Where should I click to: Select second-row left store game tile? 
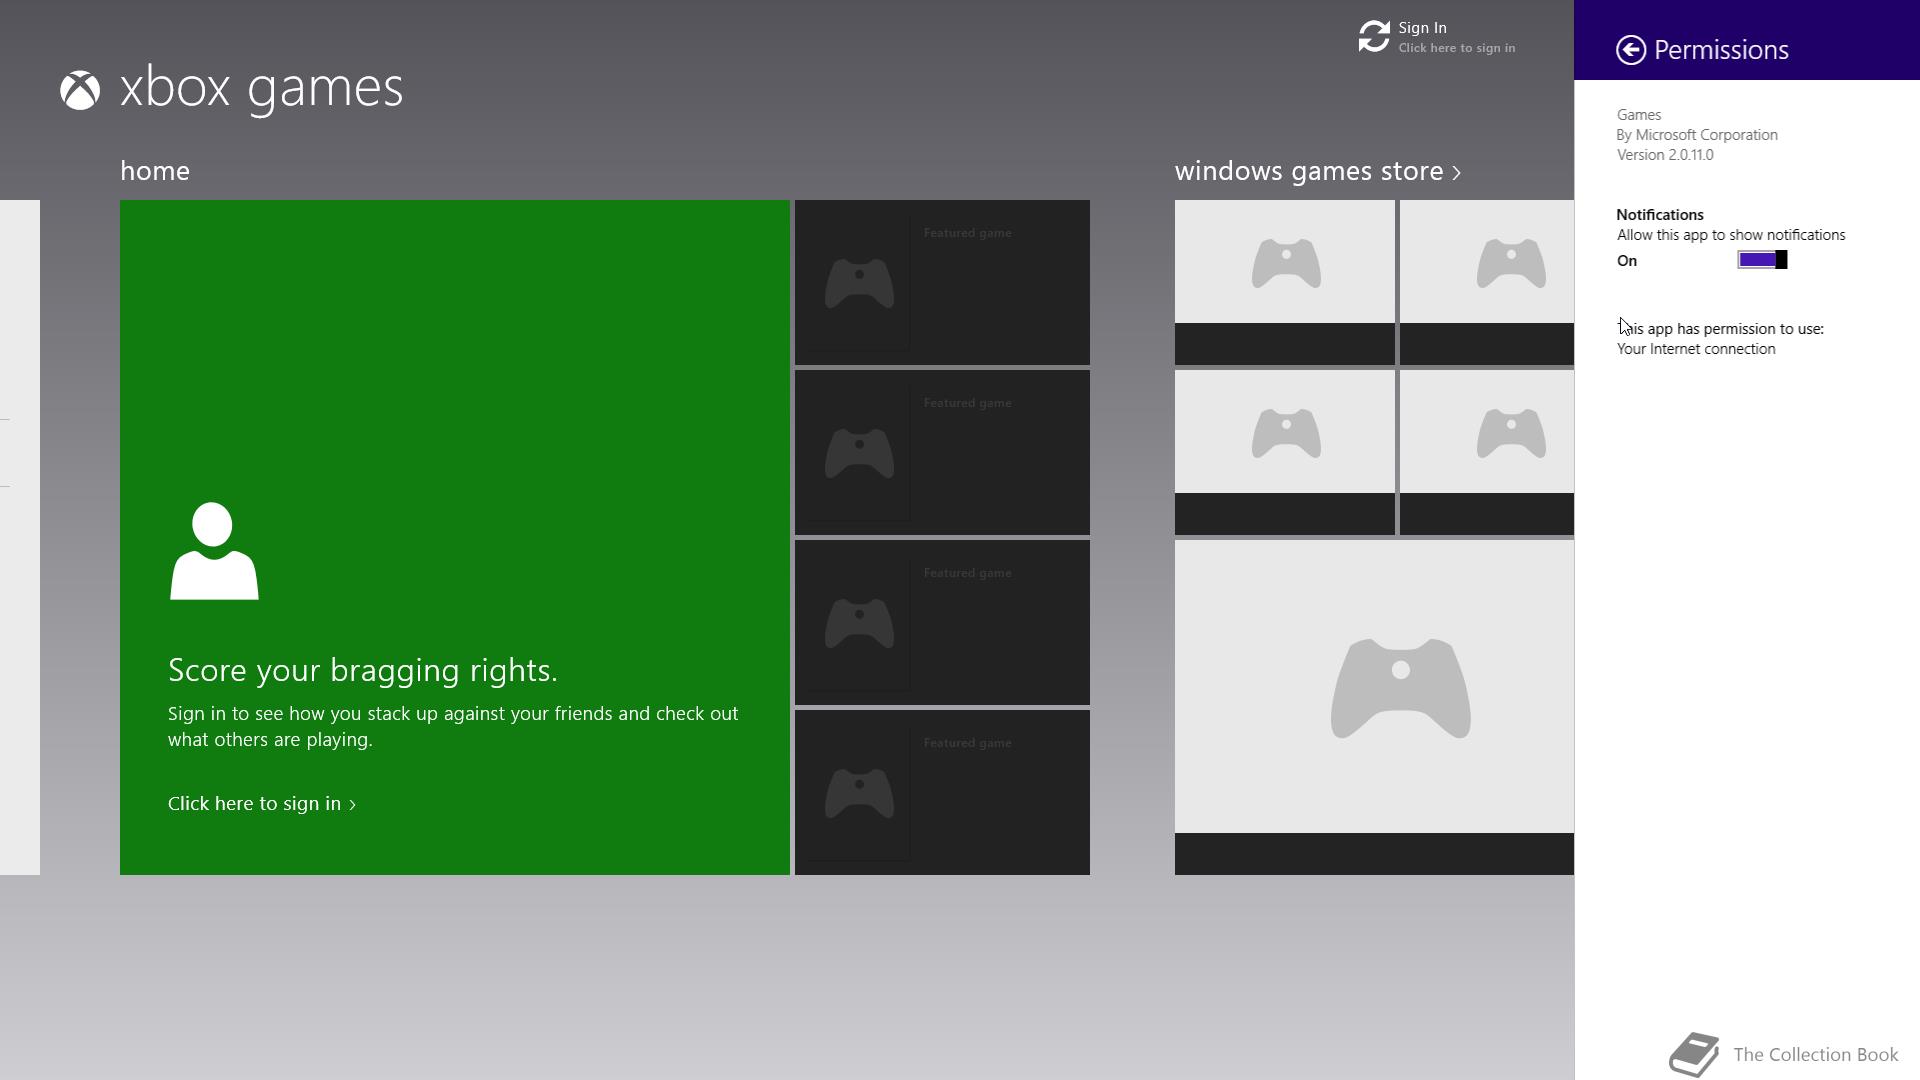[1285, 452]
